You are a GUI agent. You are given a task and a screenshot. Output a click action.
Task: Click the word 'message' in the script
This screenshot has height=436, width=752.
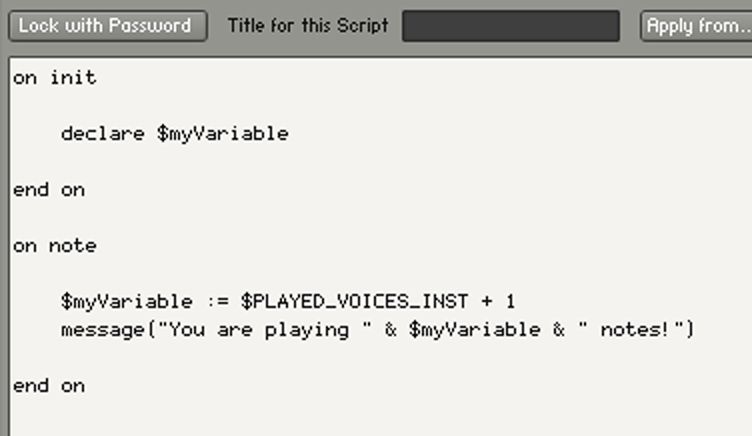pos(103,330)
